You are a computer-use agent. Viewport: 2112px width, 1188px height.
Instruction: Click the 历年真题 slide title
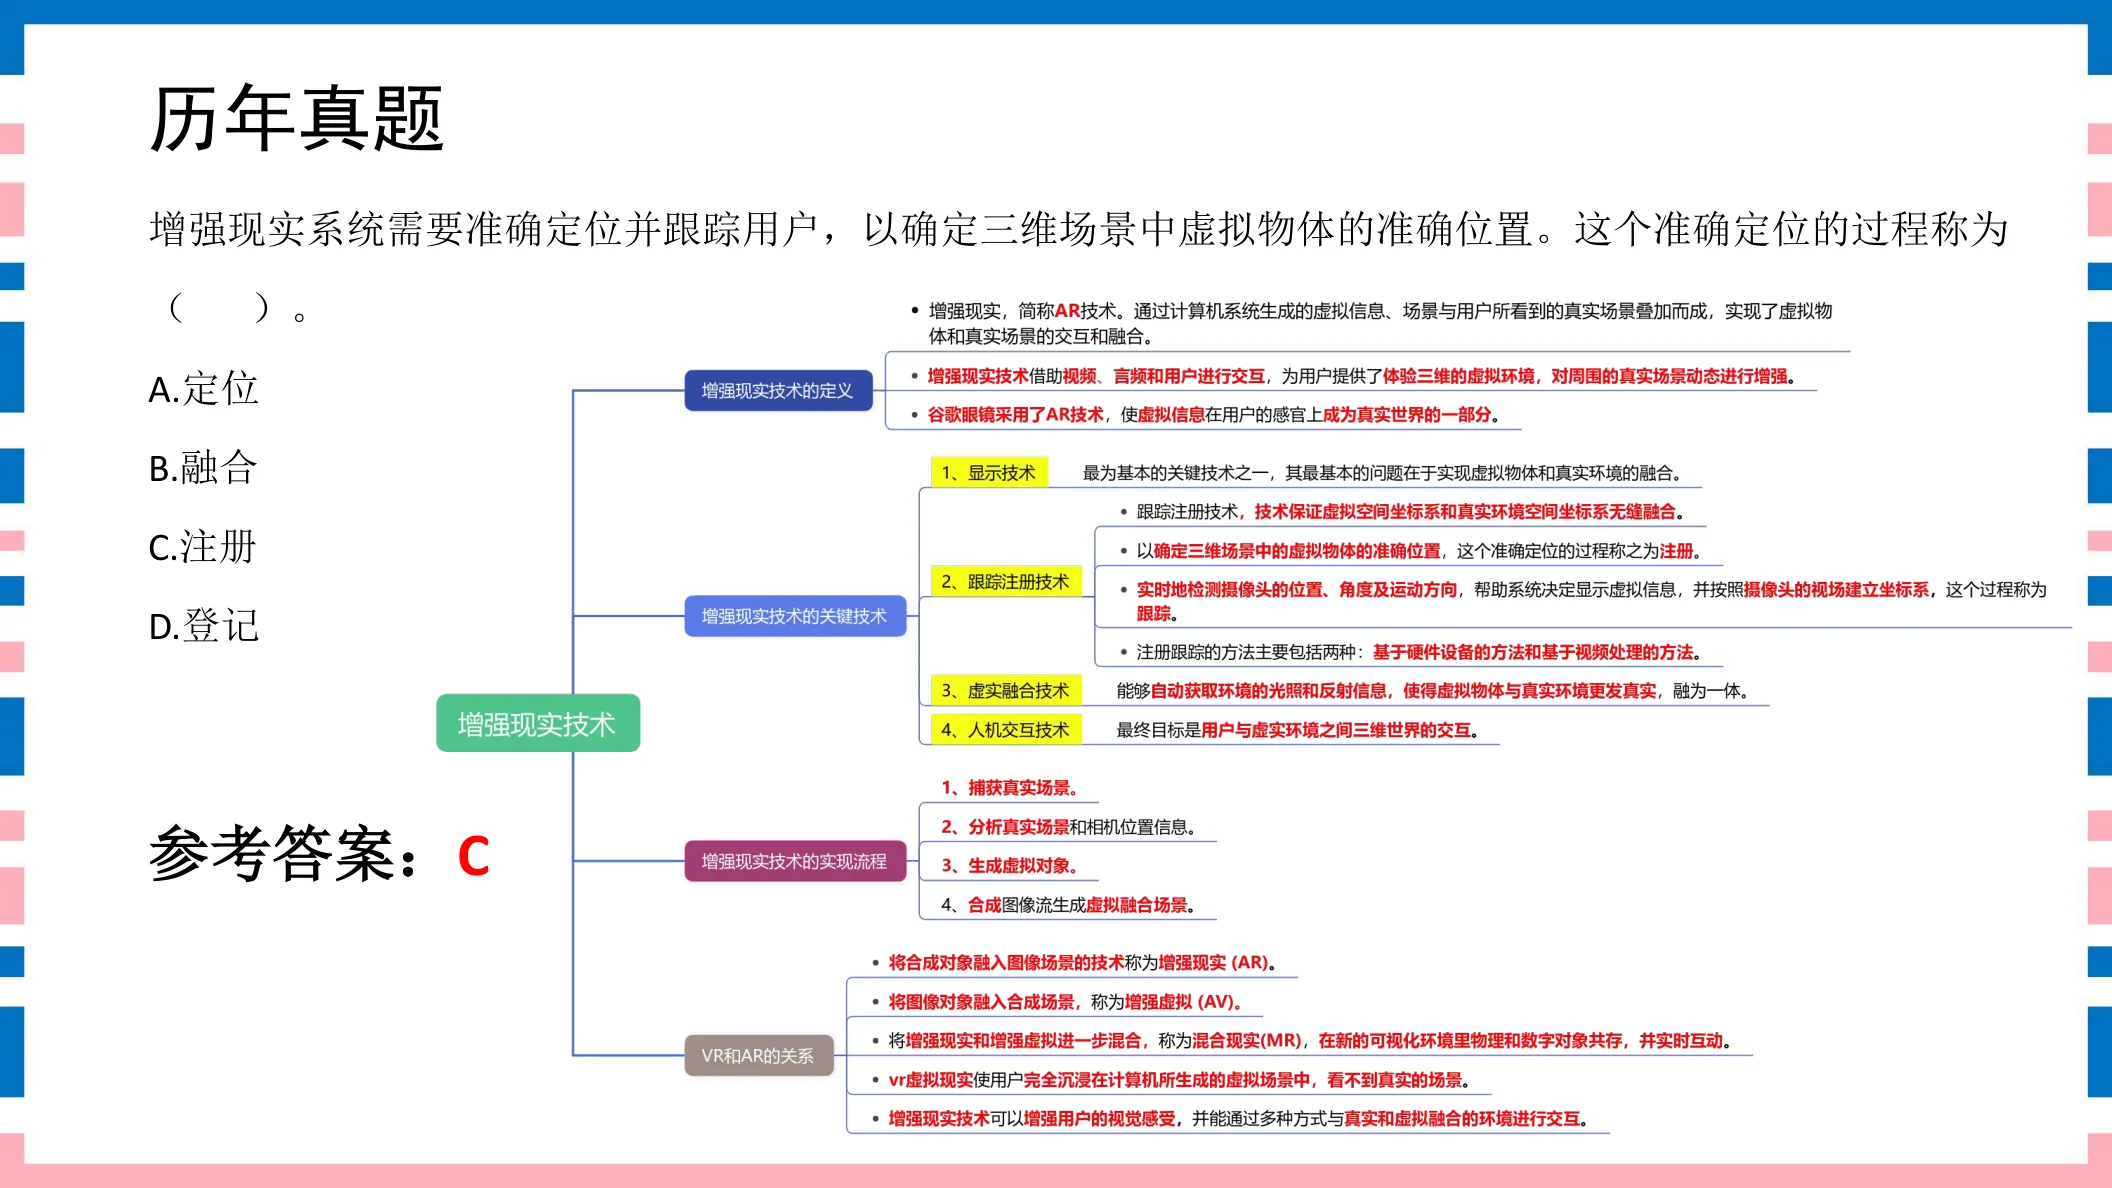click(296, 119)
